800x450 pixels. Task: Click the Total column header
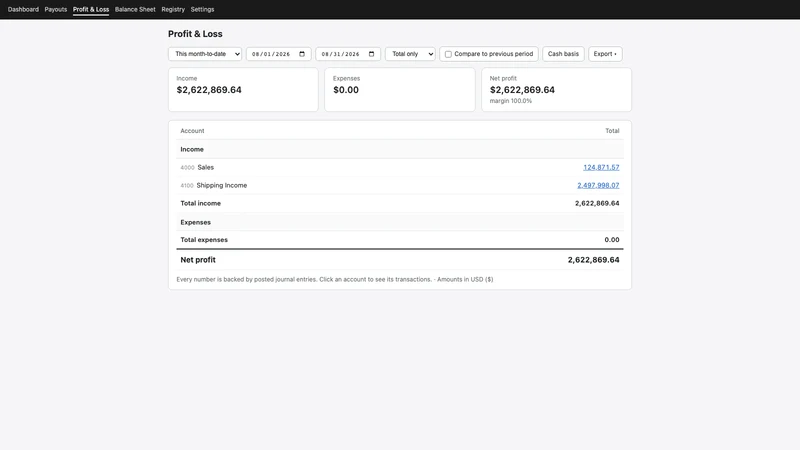point(612,131)
